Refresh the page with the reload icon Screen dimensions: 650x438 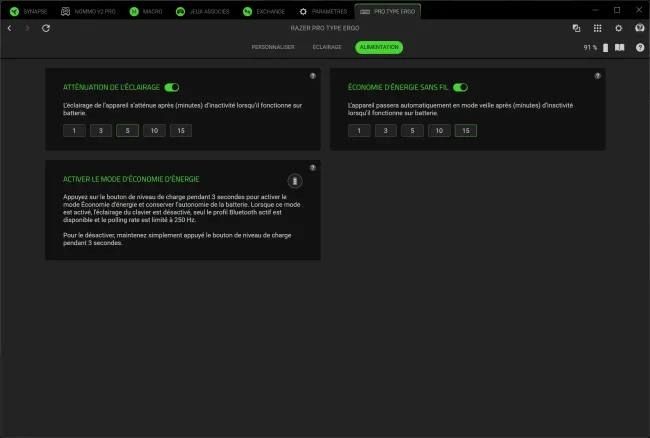pyautogui.click(x=46, y=28)
